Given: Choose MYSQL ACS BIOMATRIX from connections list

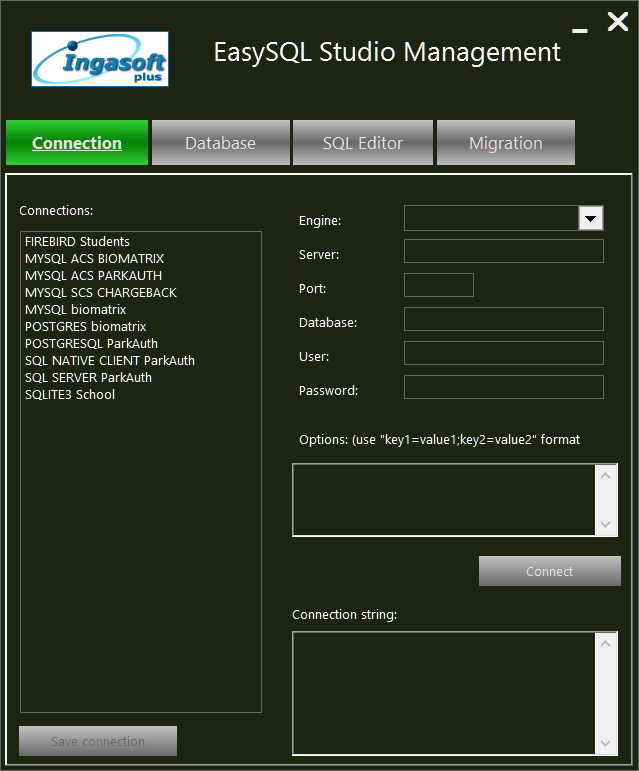Looking at the screenshot, I should click(94, 259).
